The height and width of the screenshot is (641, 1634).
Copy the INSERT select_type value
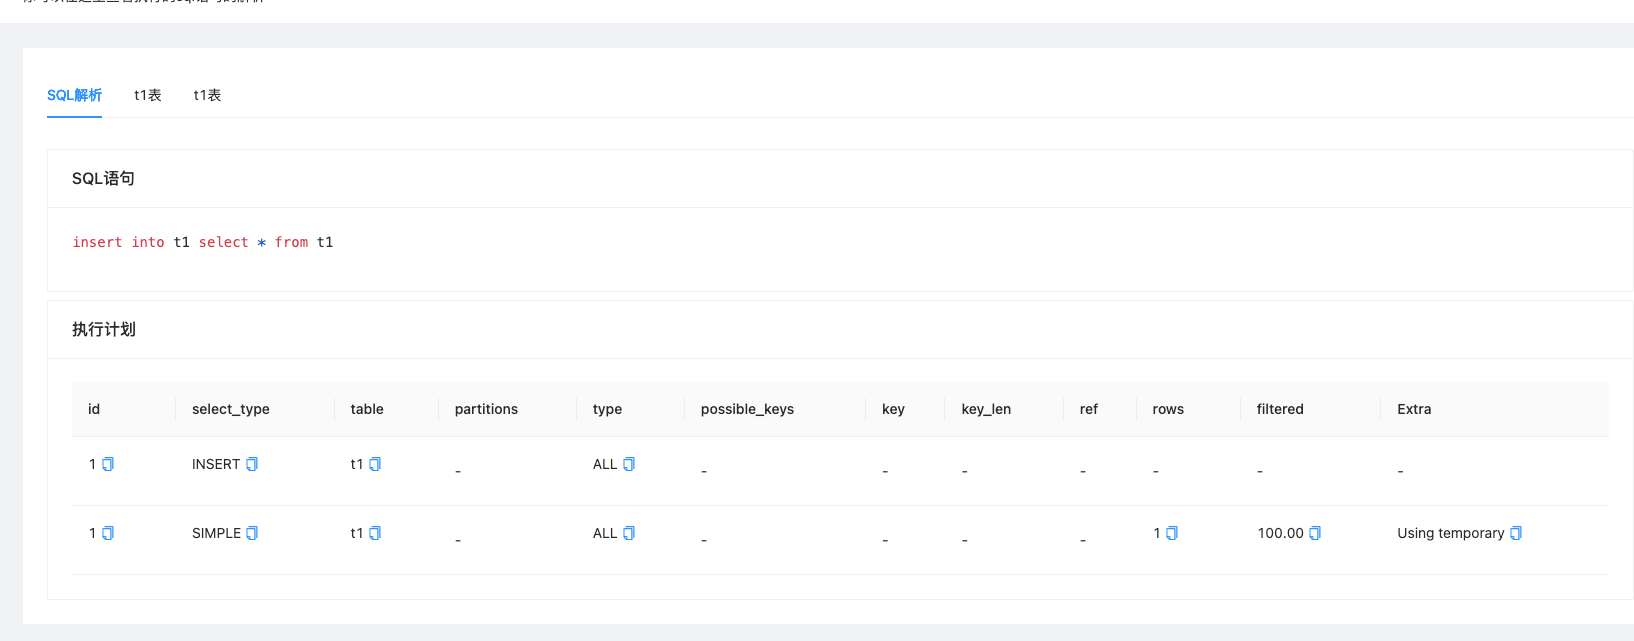point(252,464)
